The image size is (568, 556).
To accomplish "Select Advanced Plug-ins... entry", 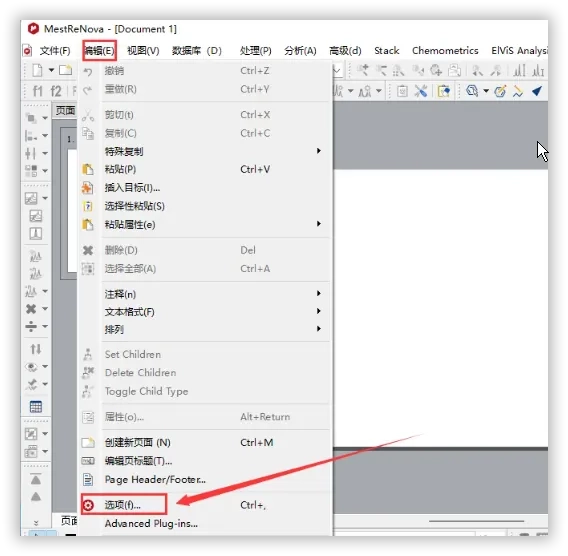I will click(151, 523).
